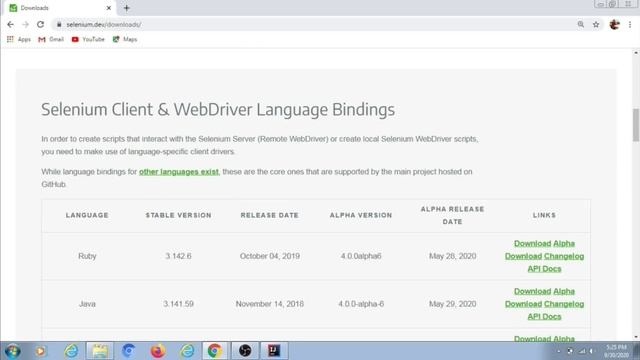This screenshot has height=360, width=640.
Task: Select the Downloads browser tab
Action: point(60,8)
